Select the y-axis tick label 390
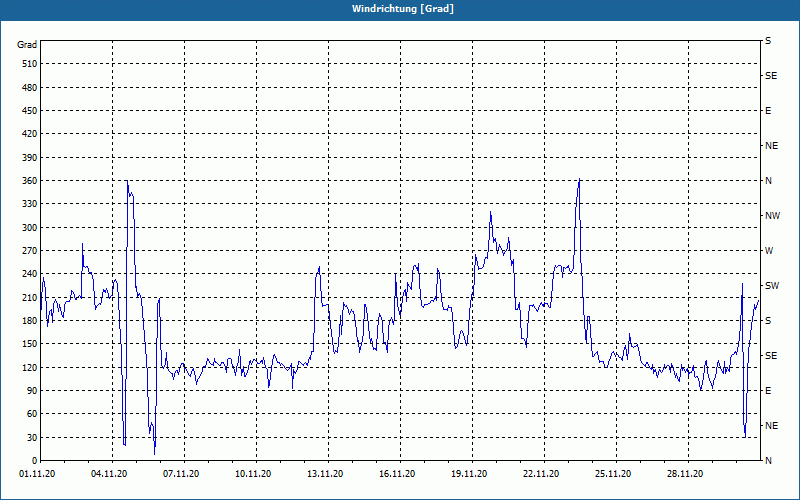The height and width of the screenshot is (500, 800). pos(30,158)
